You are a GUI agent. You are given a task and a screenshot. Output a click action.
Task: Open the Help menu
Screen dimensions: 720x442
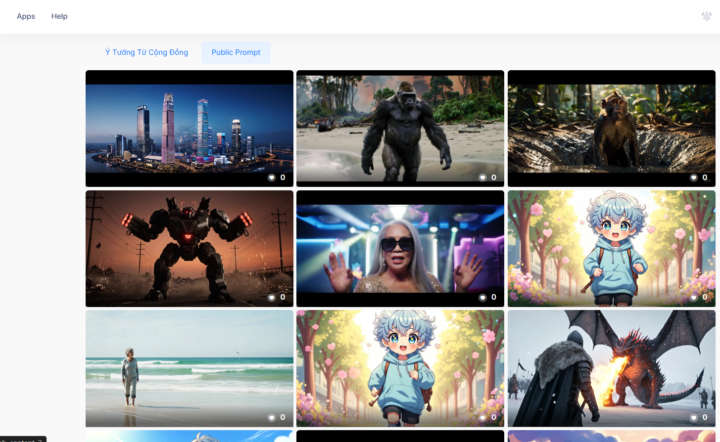[x=59, y=16]
